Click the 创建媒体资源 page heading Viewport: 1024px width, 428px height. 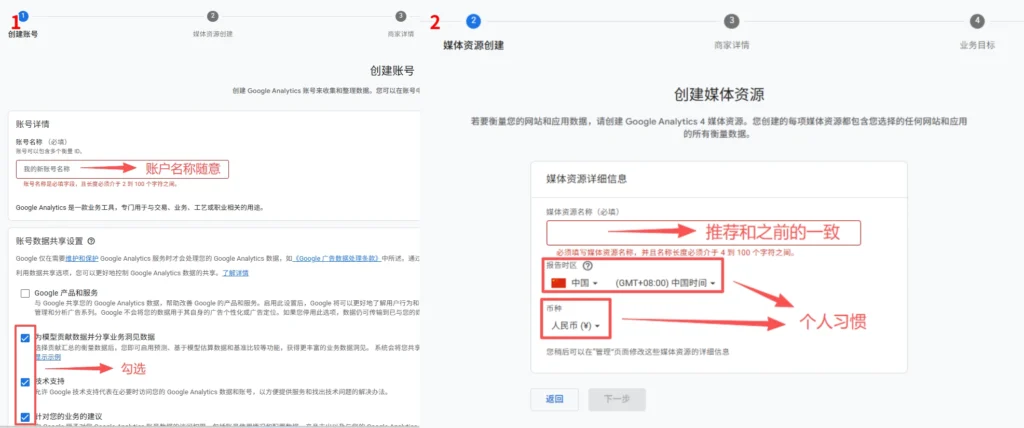(x=719, y=94)
